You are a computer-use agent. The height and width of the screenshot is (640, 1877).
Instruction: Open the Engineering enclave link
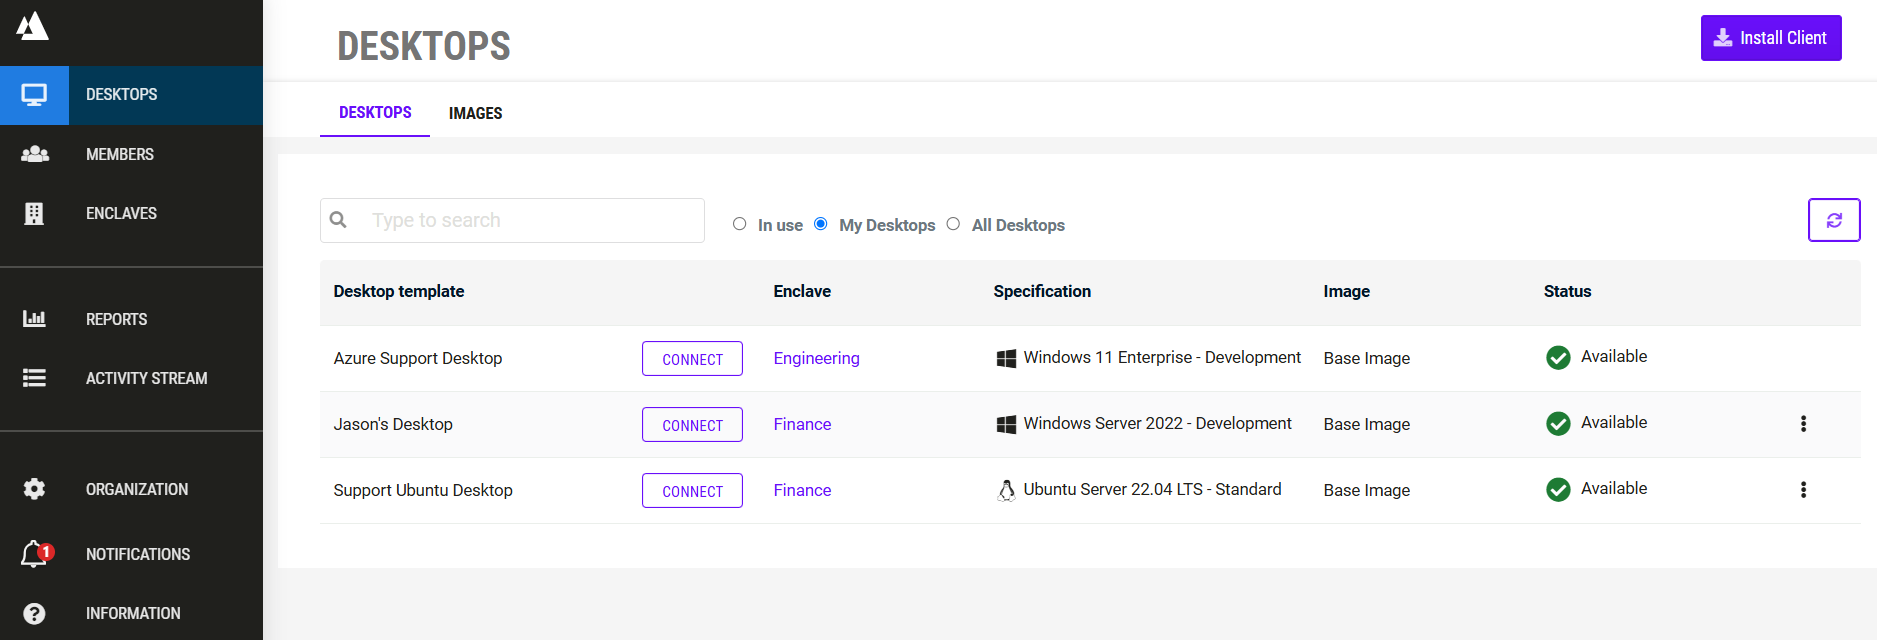click(816, 358)
